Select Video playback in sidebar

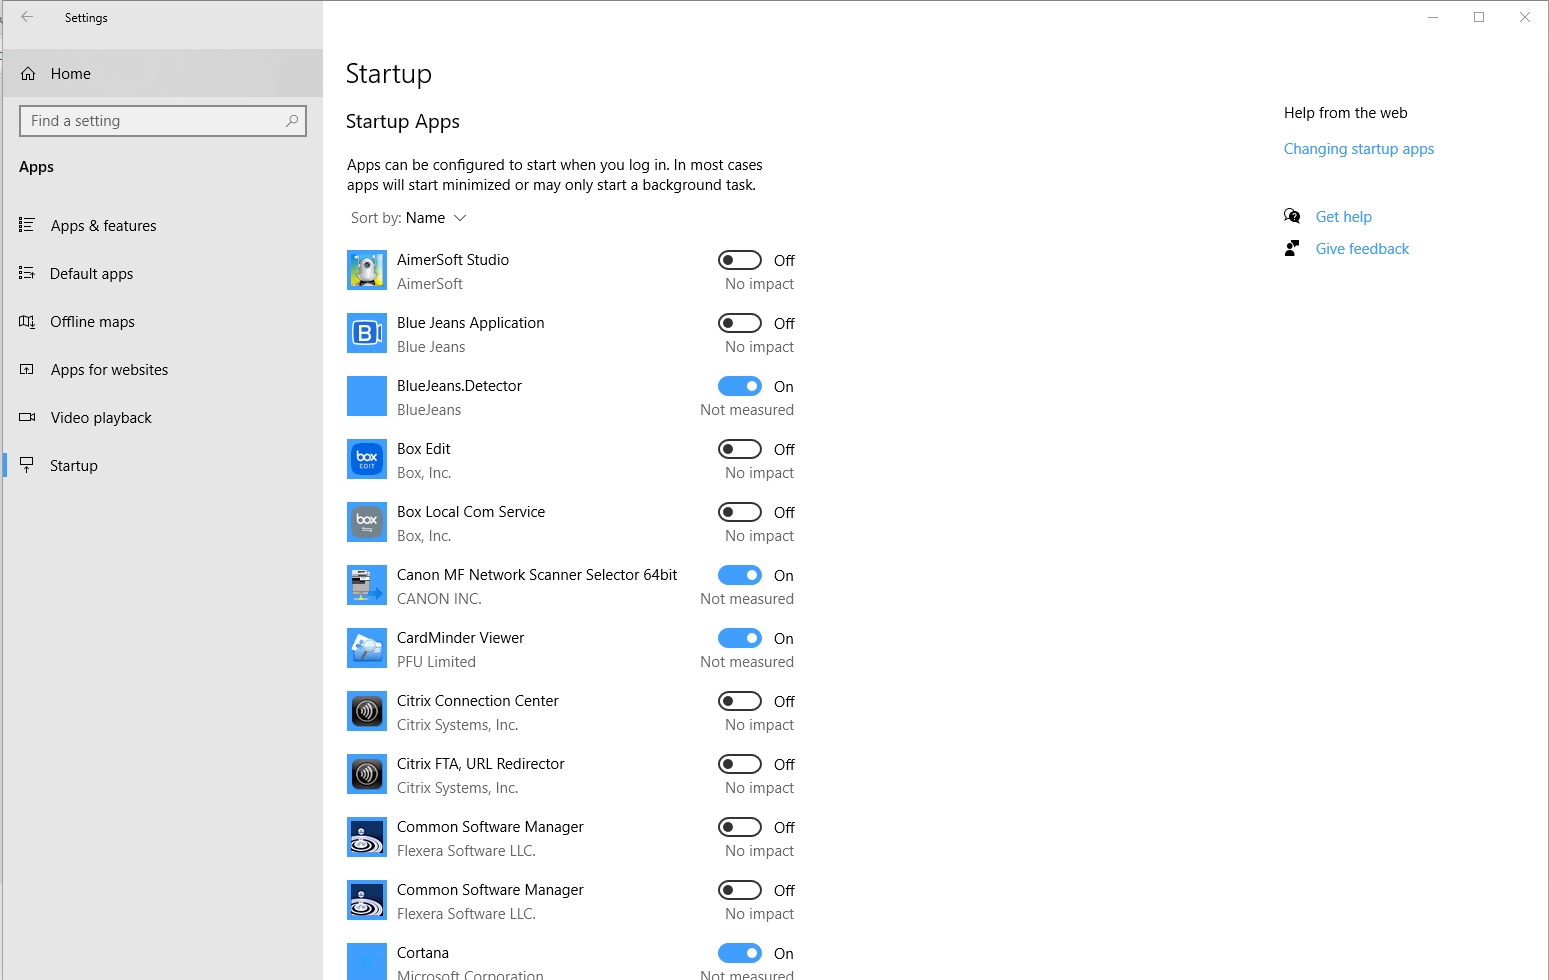101,418
